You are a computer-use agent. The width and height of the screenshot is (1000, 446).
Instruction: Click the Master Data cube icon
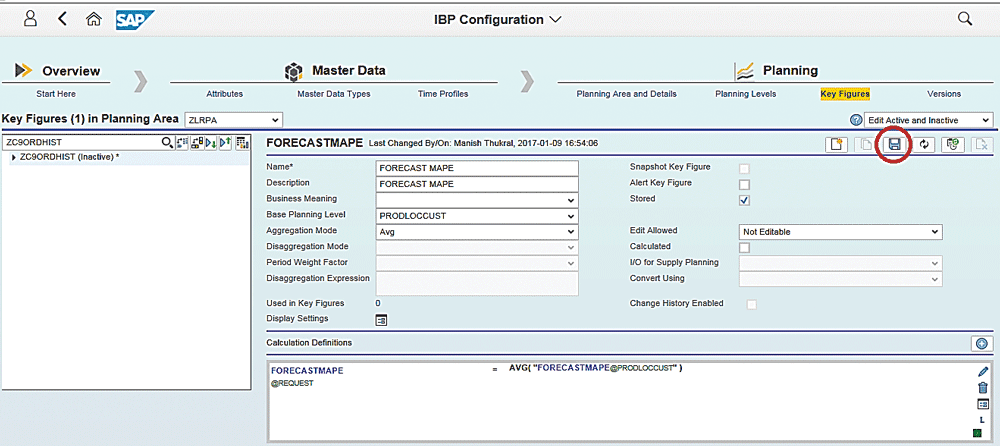tap(293, 70)
